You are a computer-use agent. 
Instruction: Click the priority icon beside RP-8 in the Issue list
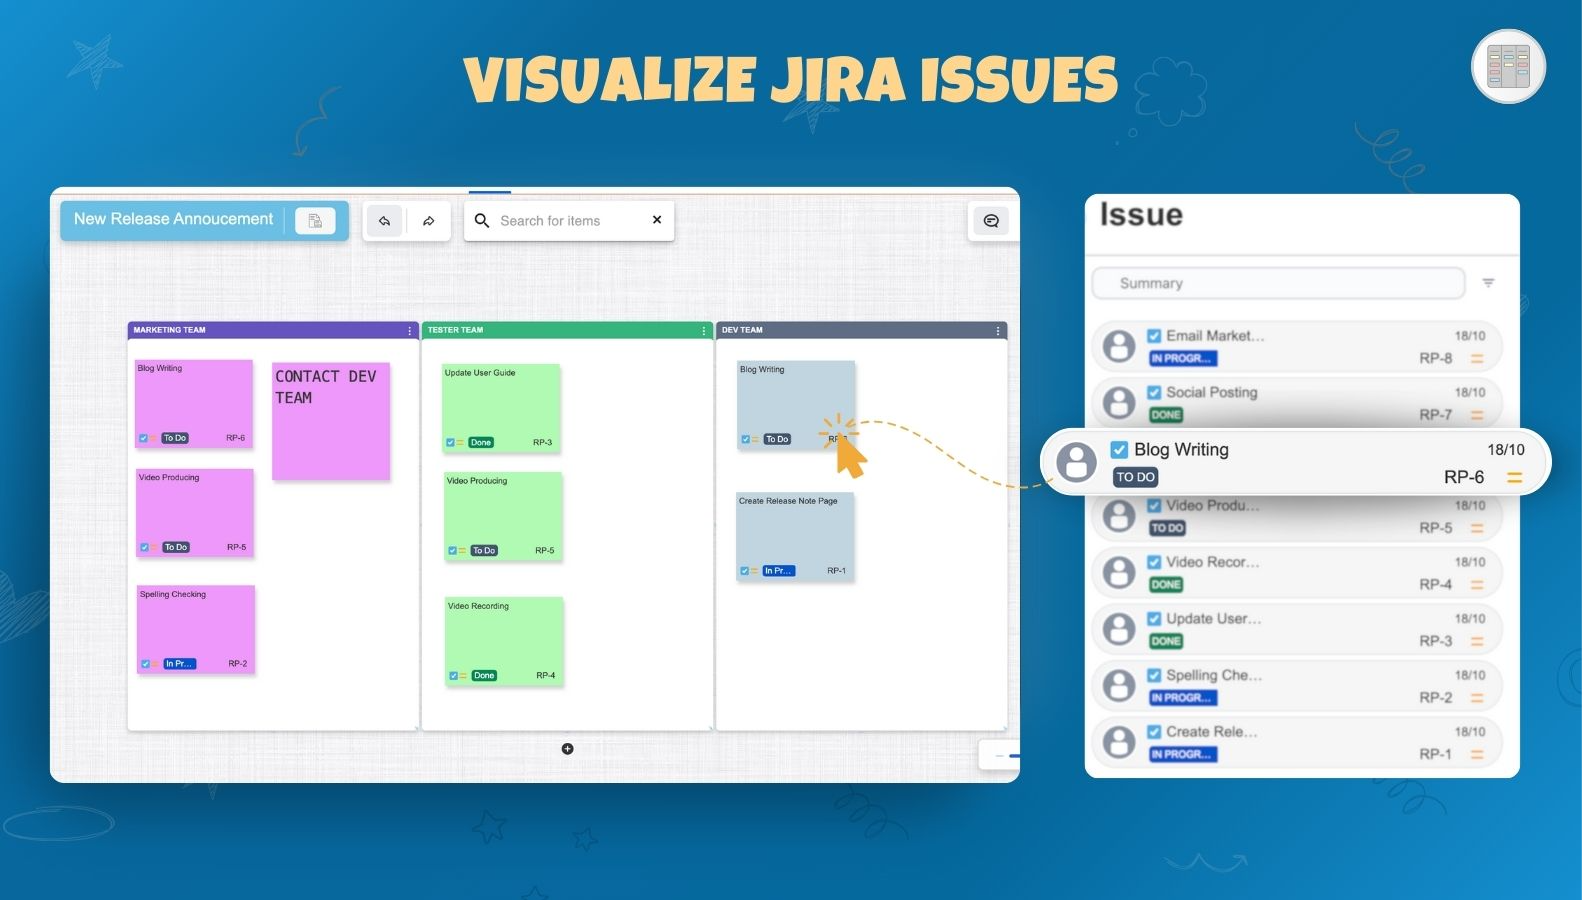(x=1477, y=359)
